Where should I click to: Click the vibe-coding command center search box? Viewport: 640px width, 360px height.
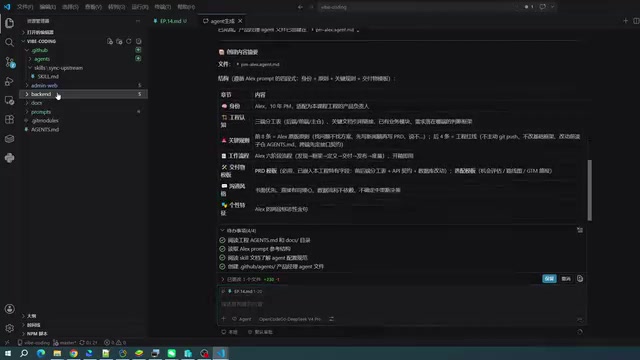point(417,7)
